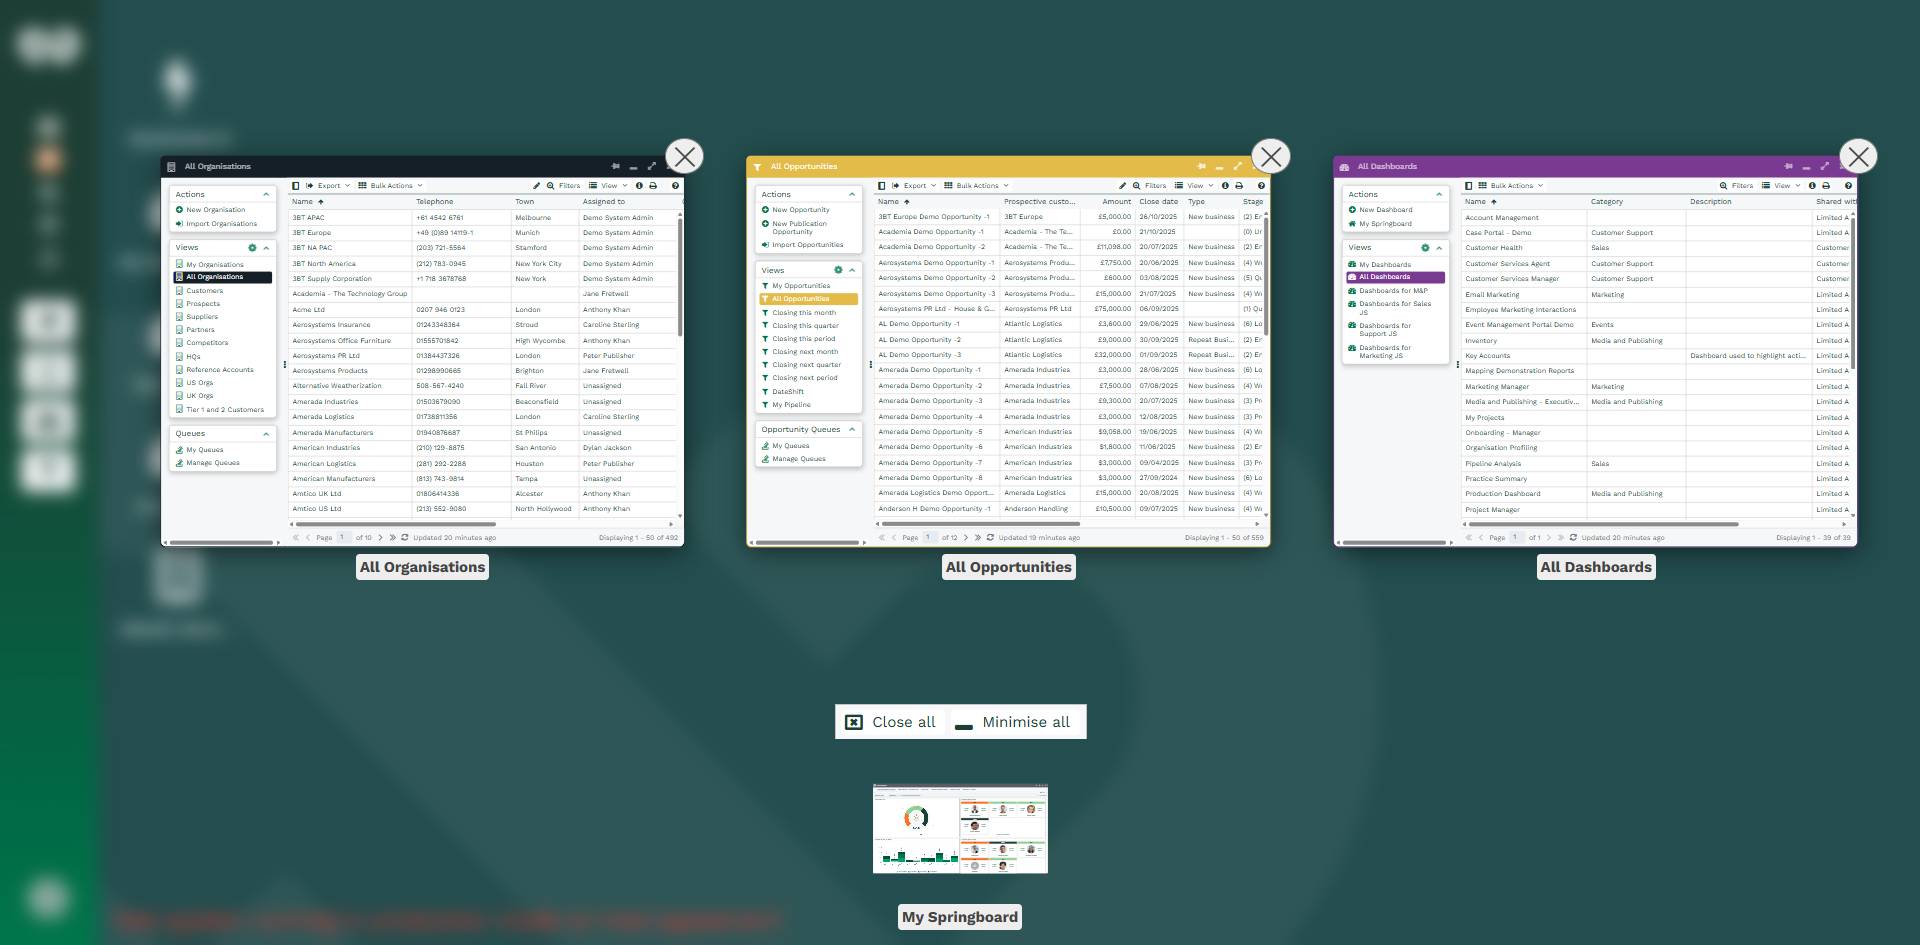Click last page arrow in All Opportunities footer
The width and height of the screenshot is (1920, 945).
click(x=978, y=538)
